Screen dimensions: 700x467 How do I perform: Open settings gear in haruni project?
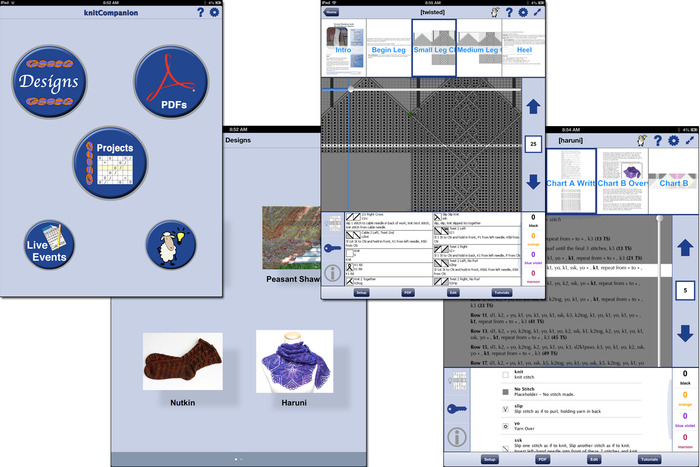tap(674, 141)
